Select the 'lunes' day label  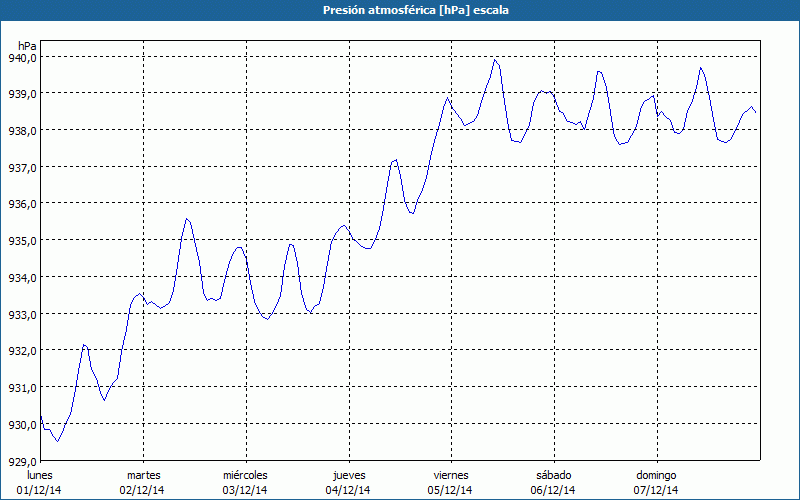[40, 475]
